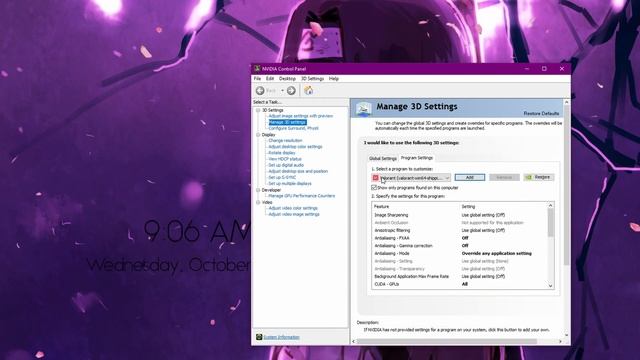640x360 pixels.
Task: Open the 3D Settings menu
Action: coord(312,79)
